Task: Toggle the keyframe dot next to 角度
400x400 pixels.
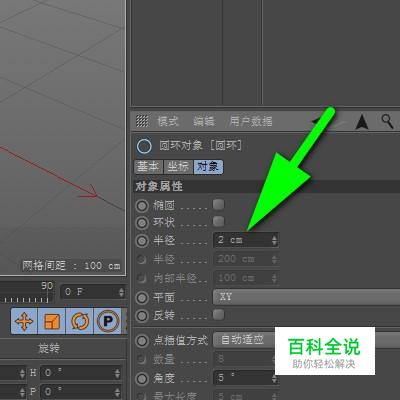Action: point(142,379)
